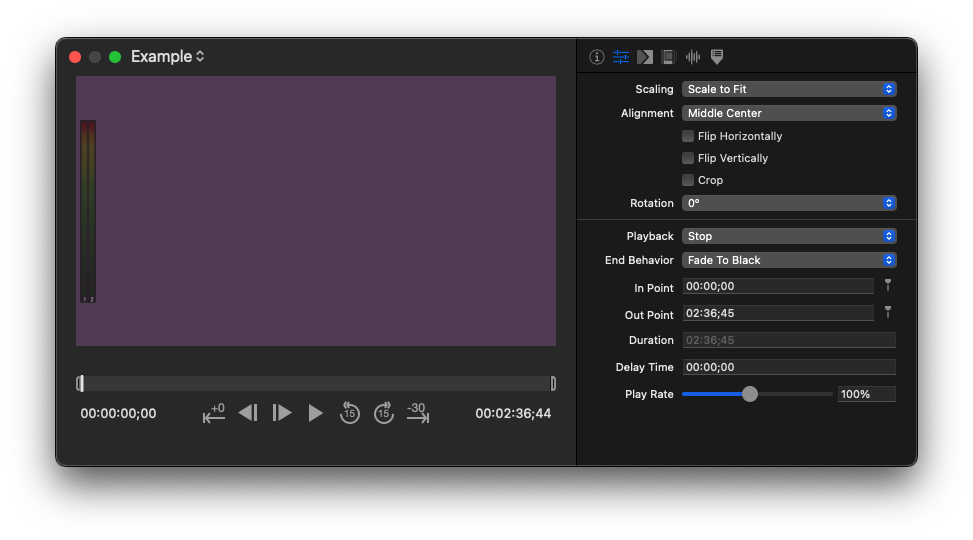Click the in-point handle on the scrubber
This screenshot has height=540, width=973.
(80, 384)
